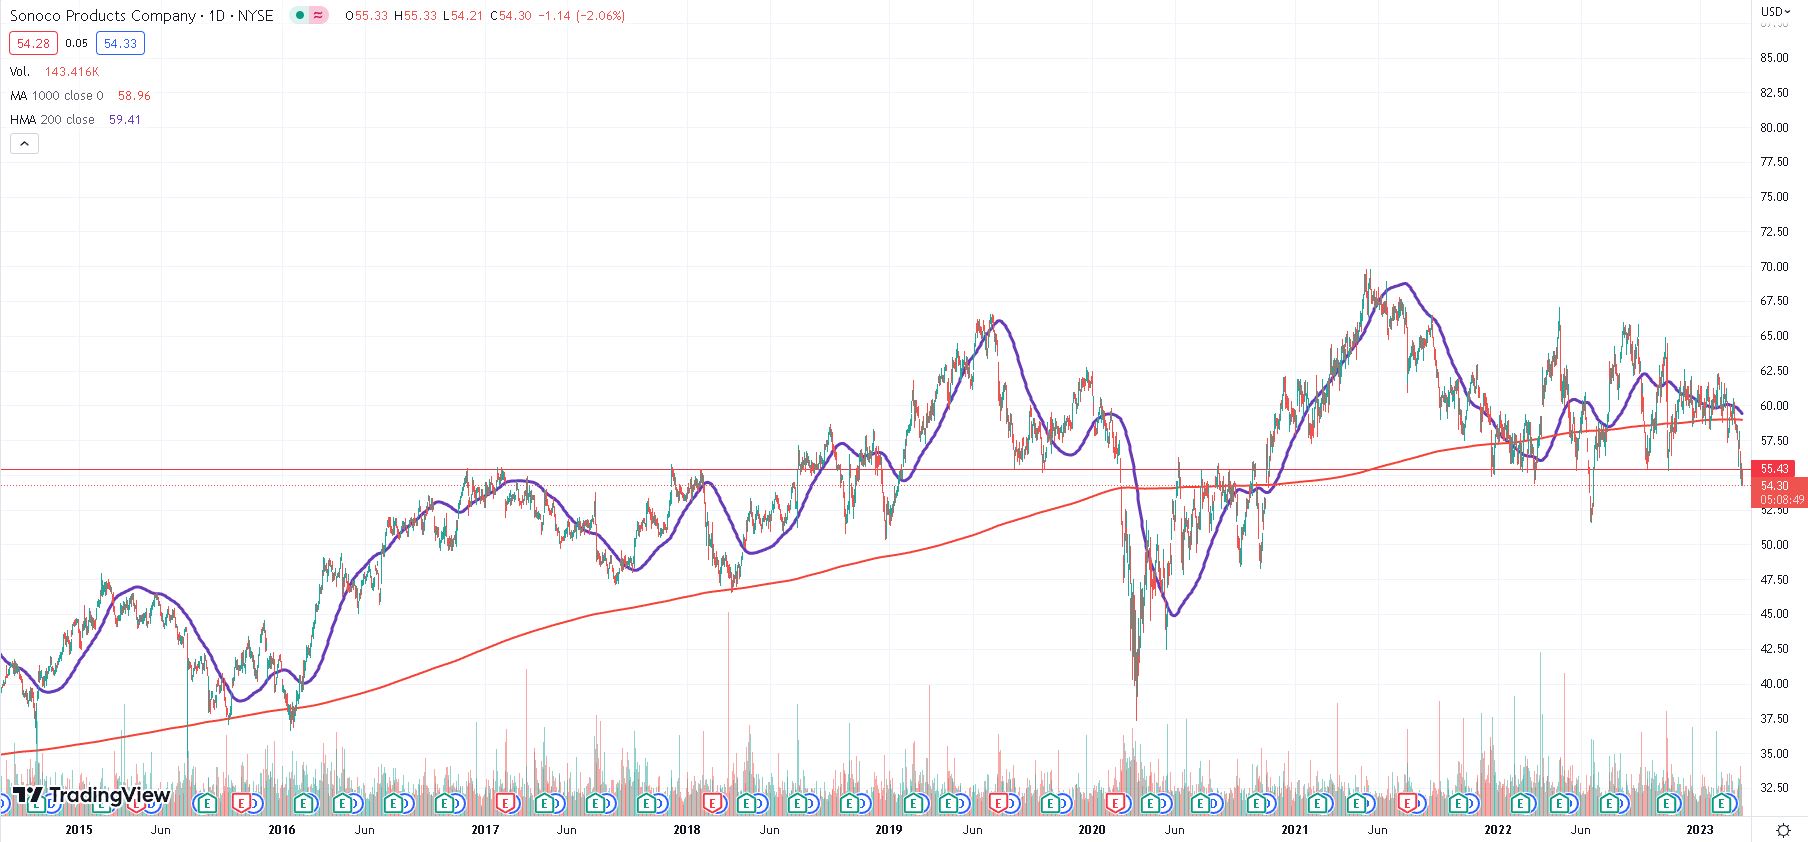The height and width of the screenshot is (842, 1808).
Task: Click the 54.30 current price label
Action: tap(1775, 486)
